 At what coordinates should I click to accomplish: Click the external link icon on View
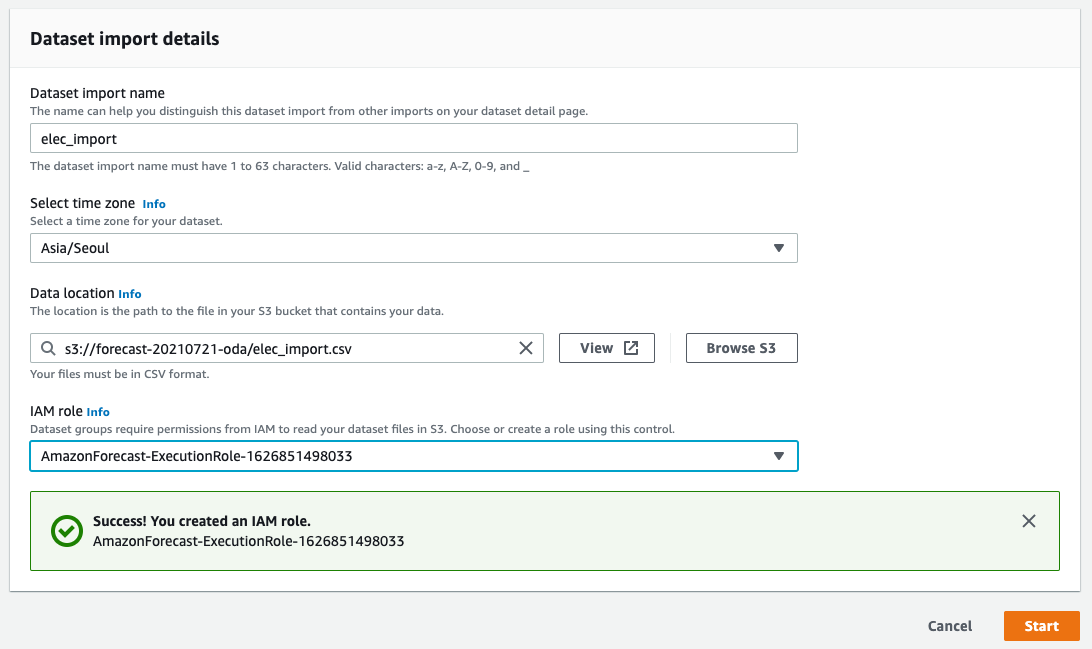631,348
